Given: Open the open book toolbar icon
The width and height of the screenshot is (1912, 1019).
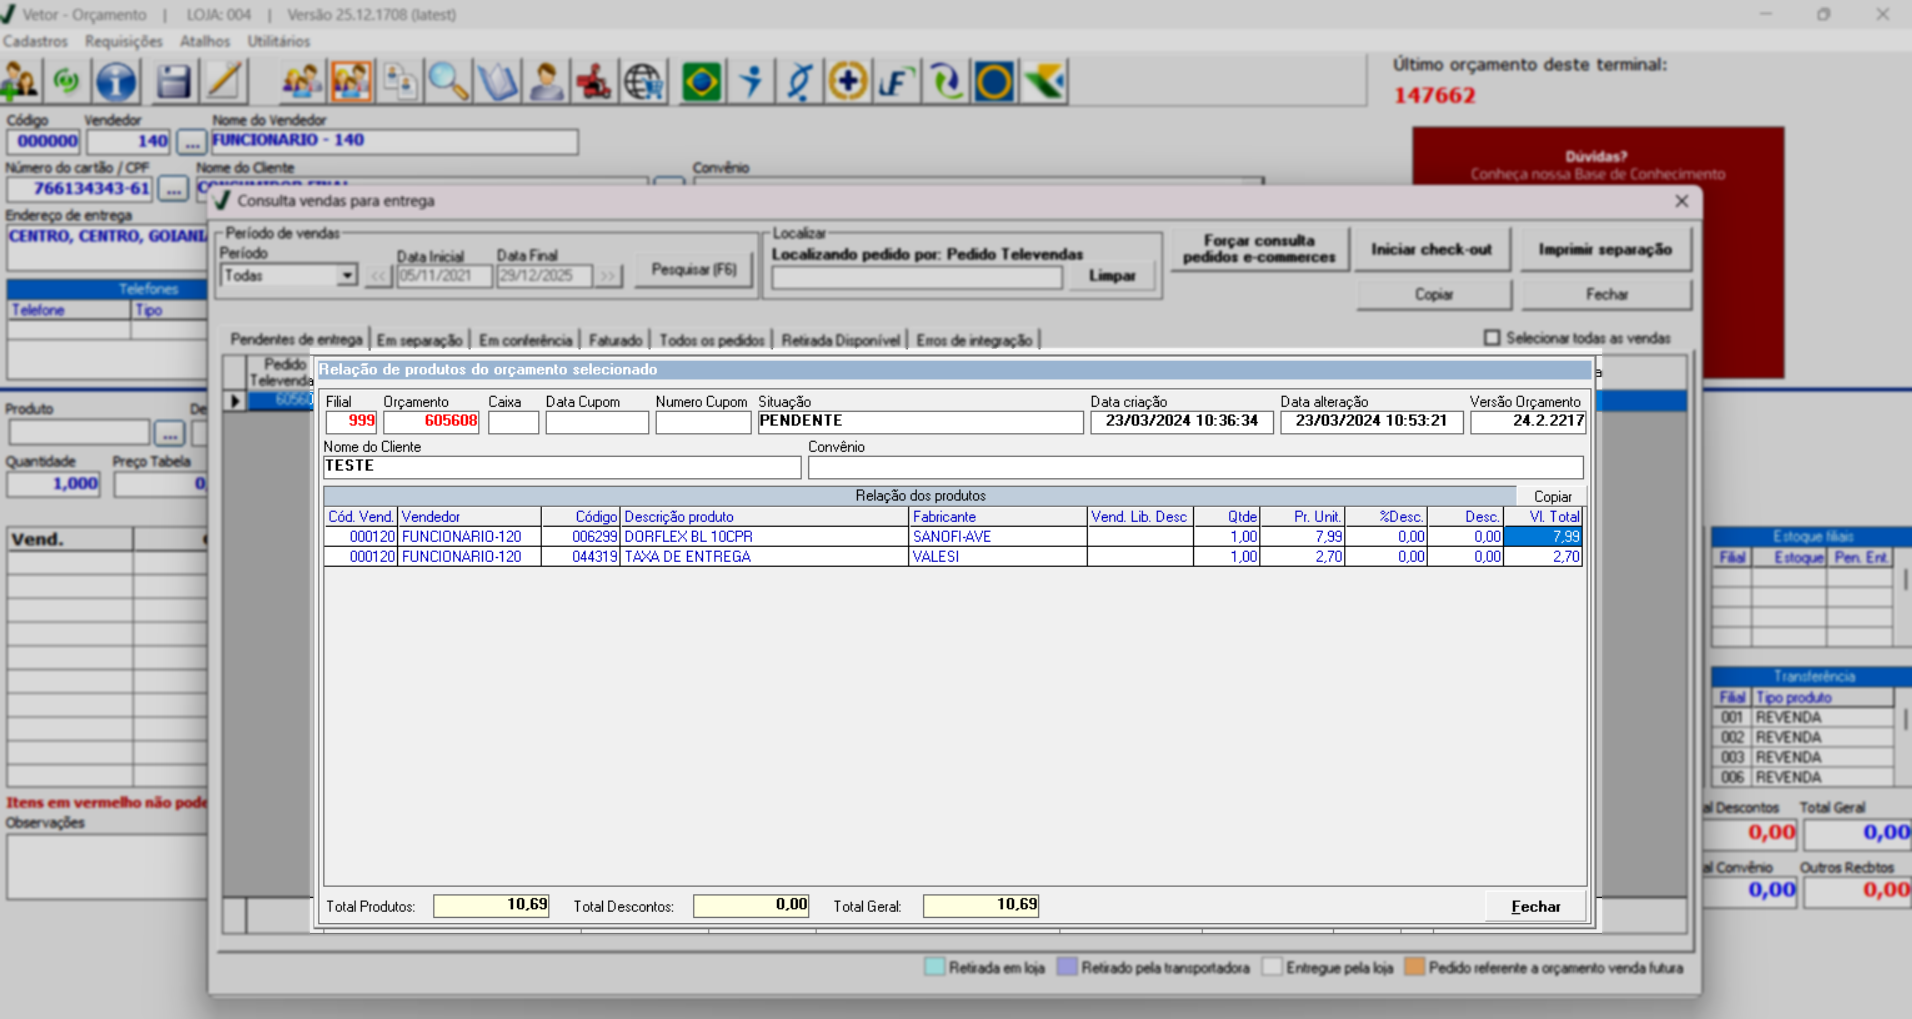Looking at the screenshot, I should pyautogui.click(x=497, y=82).
